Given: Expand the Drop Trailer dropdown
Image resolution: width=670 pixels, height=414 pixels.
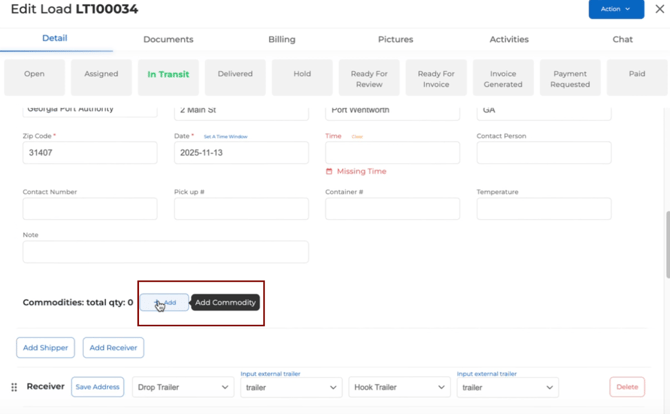Looking at the screenshot, I should (x=182, y=387).
